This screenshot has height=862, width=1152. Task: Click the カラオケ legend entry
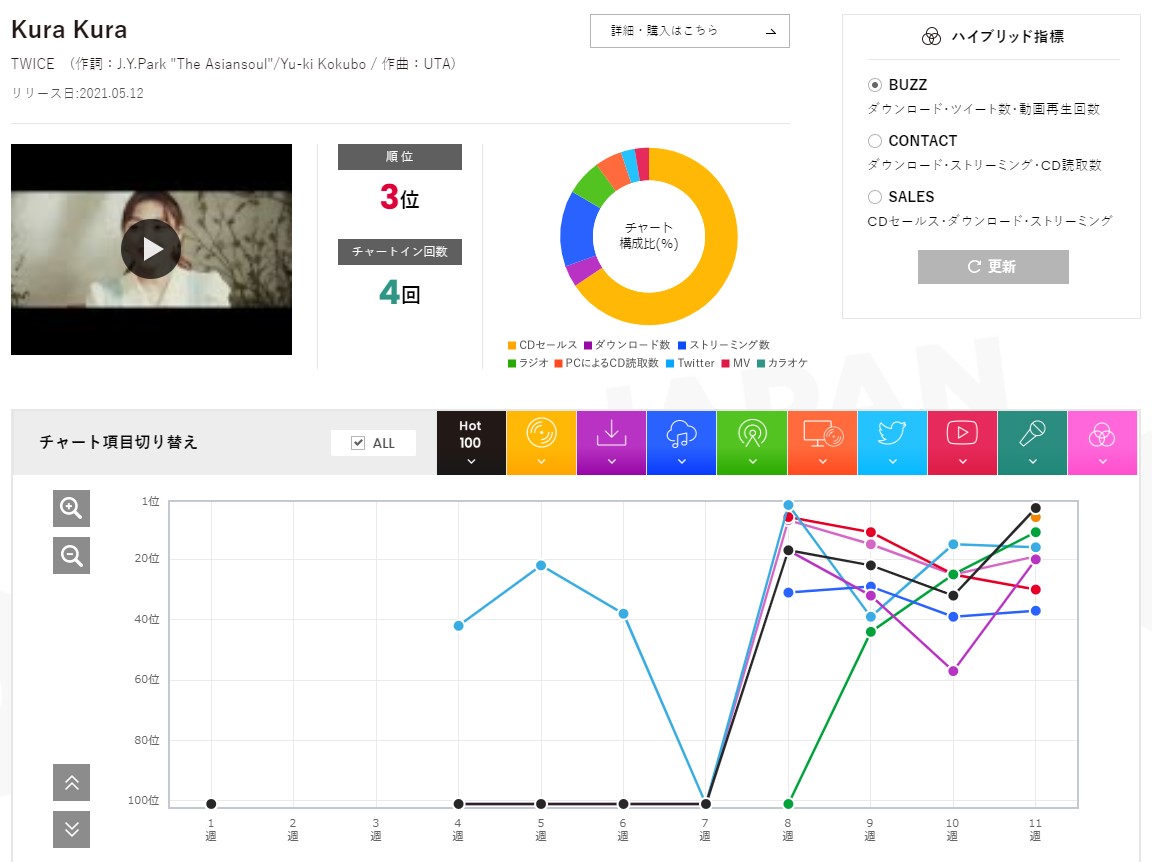[782, 363]
